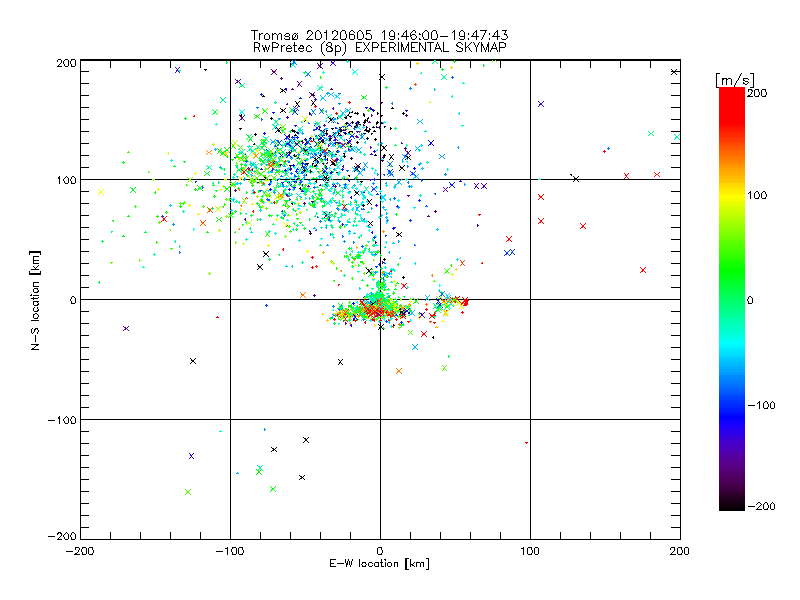Pick the black bottom end of velocity colorbar

732,506
